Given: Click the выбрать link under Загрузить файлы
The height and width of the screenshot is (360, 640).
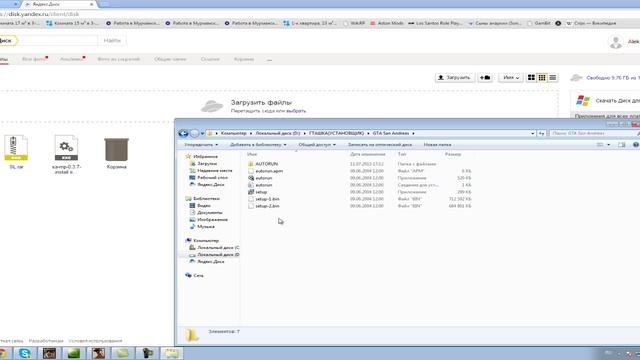Looking at the screenshot, I should (x=296, y=111).
